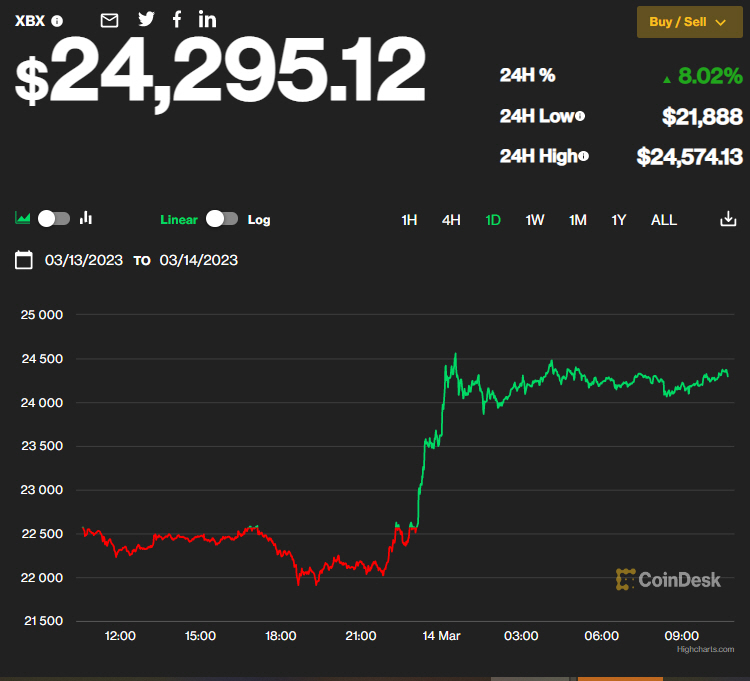Select the candlestick bar chart icon
750x681 pixels.
86,218
